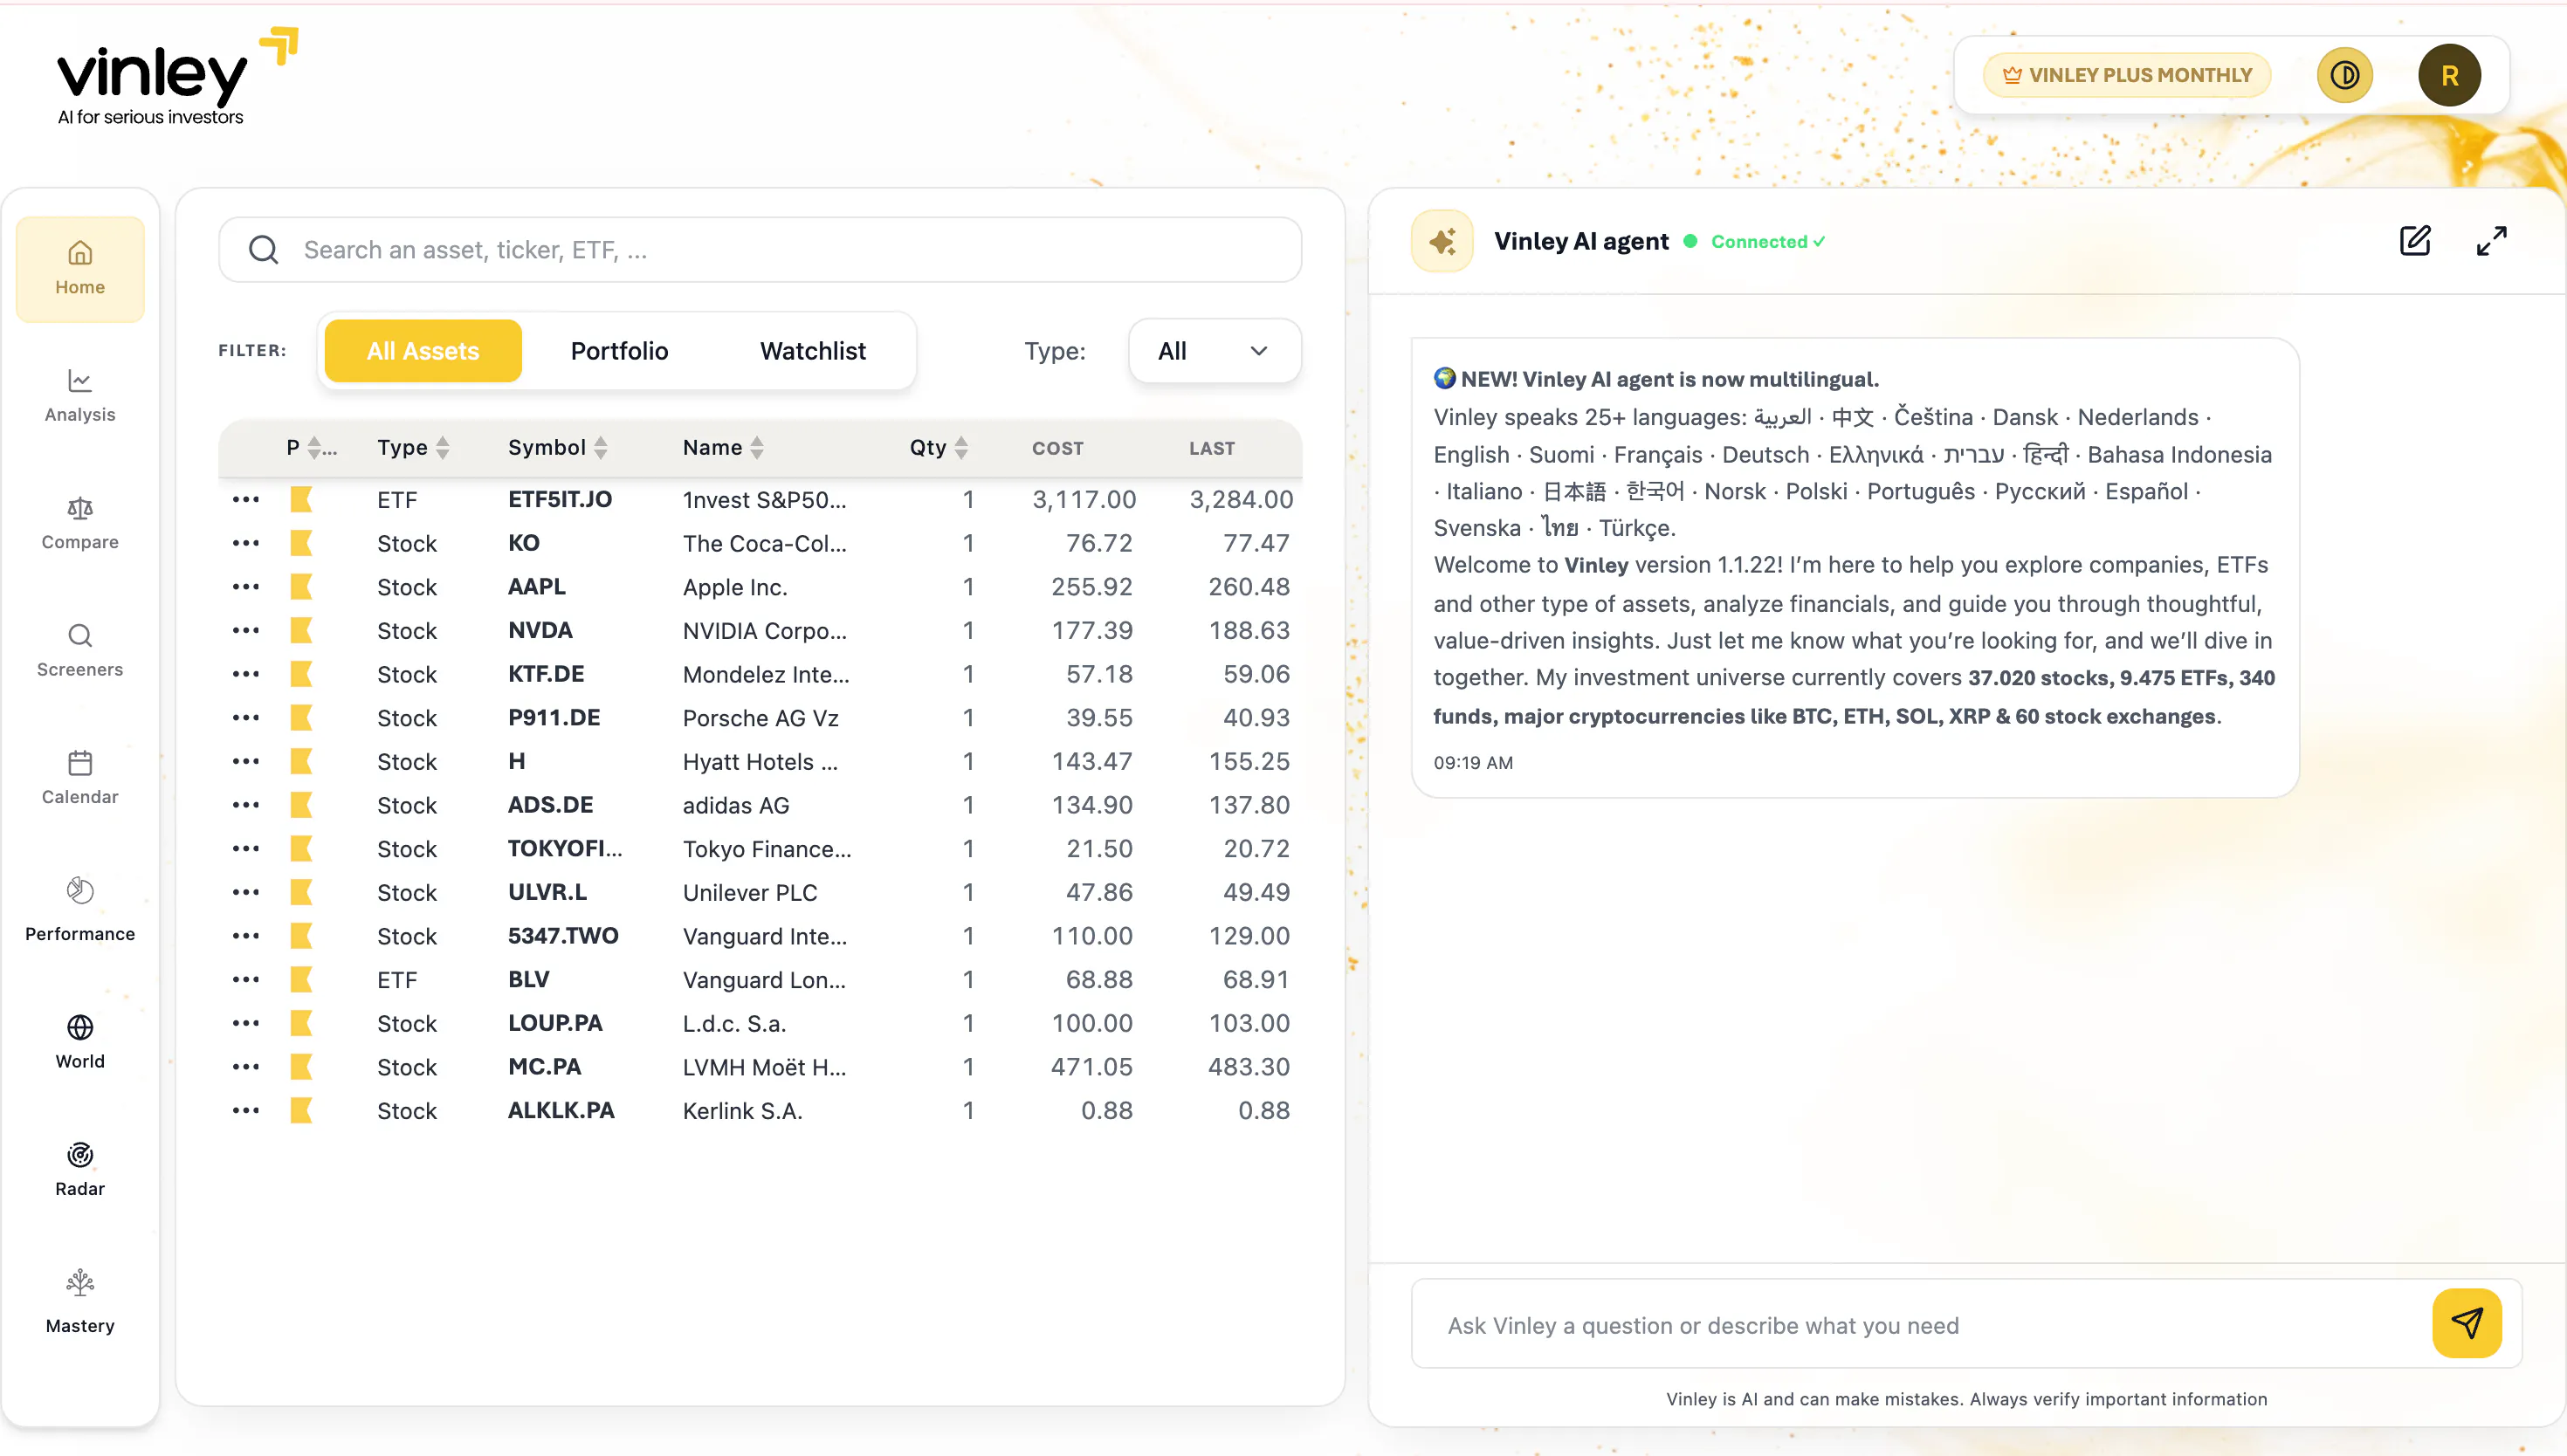The width and height of the screenshot is (2567, 1456).
Task: Click the search magnifier icon
Action: [263, 250]
